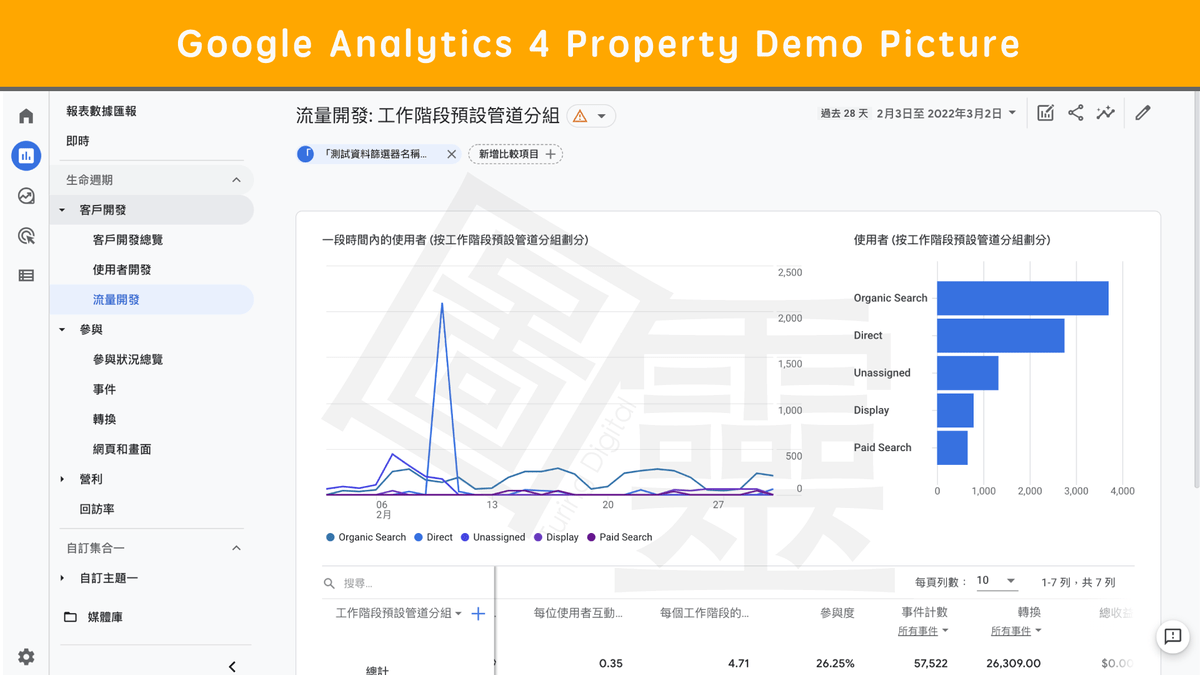Click the Direct bar in bar chart

point(1001,336)
